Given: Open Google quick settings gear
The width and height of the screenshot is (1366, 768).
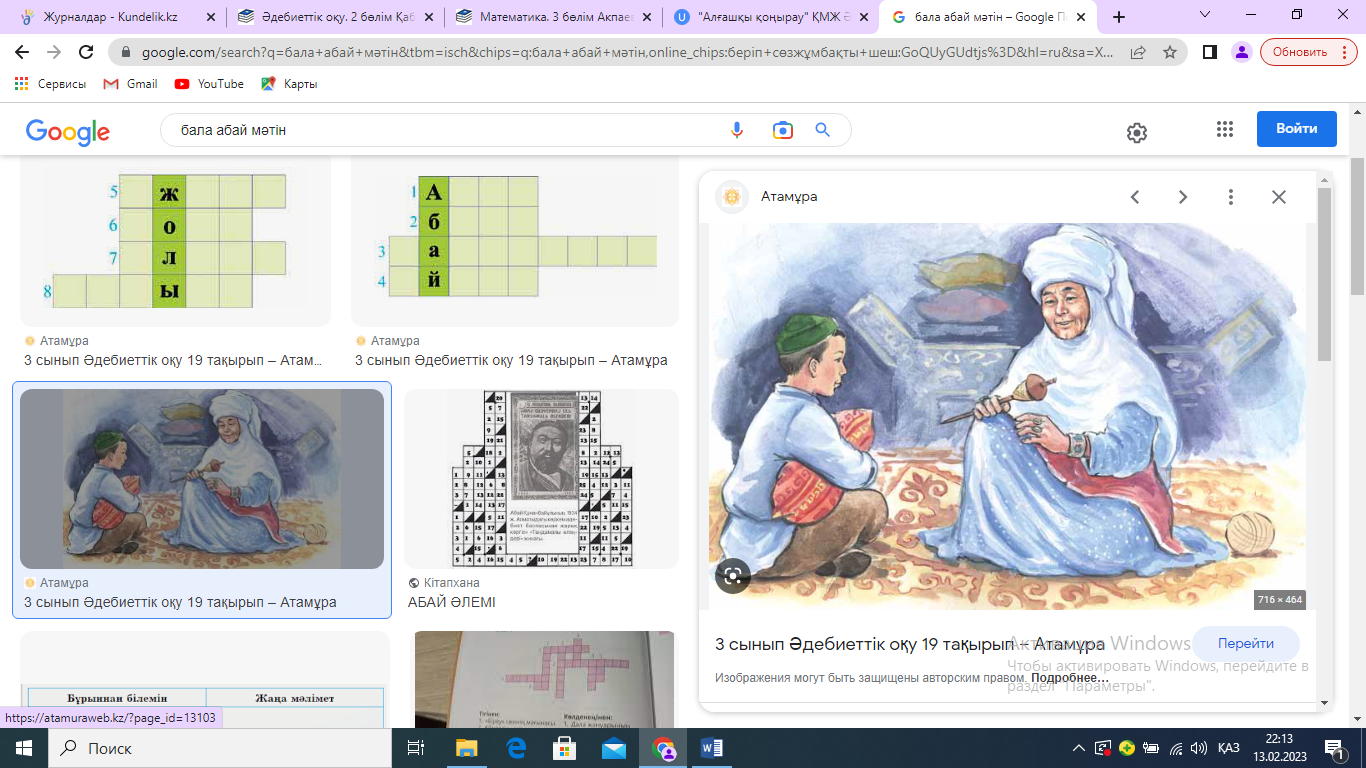Looking at the screenshot, I should click(x=1136, y=132).
